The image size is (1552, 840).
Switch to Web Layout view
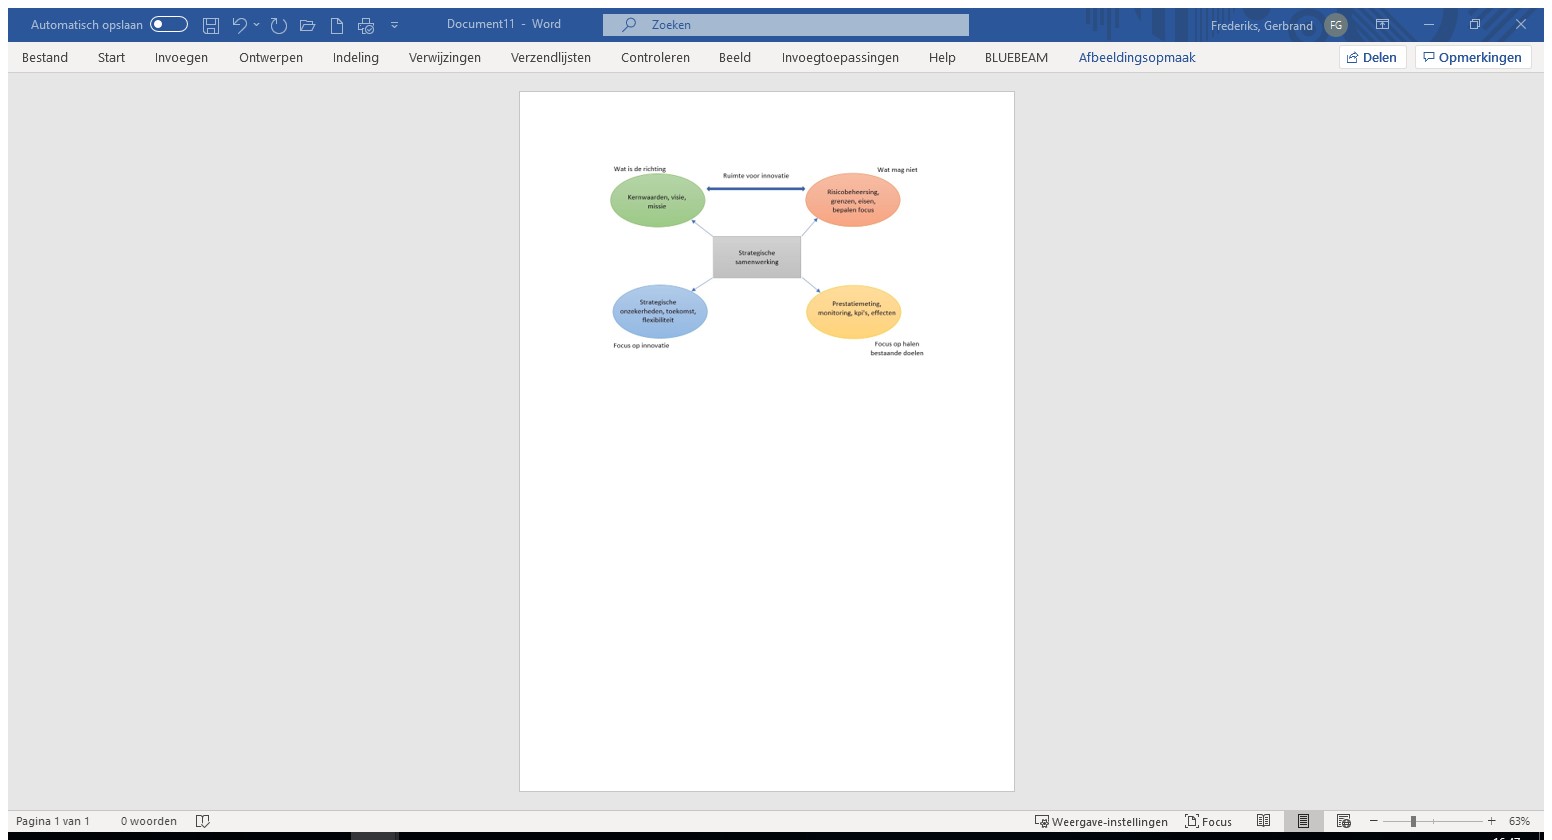pyautogui.click(x=1343, y=821)
